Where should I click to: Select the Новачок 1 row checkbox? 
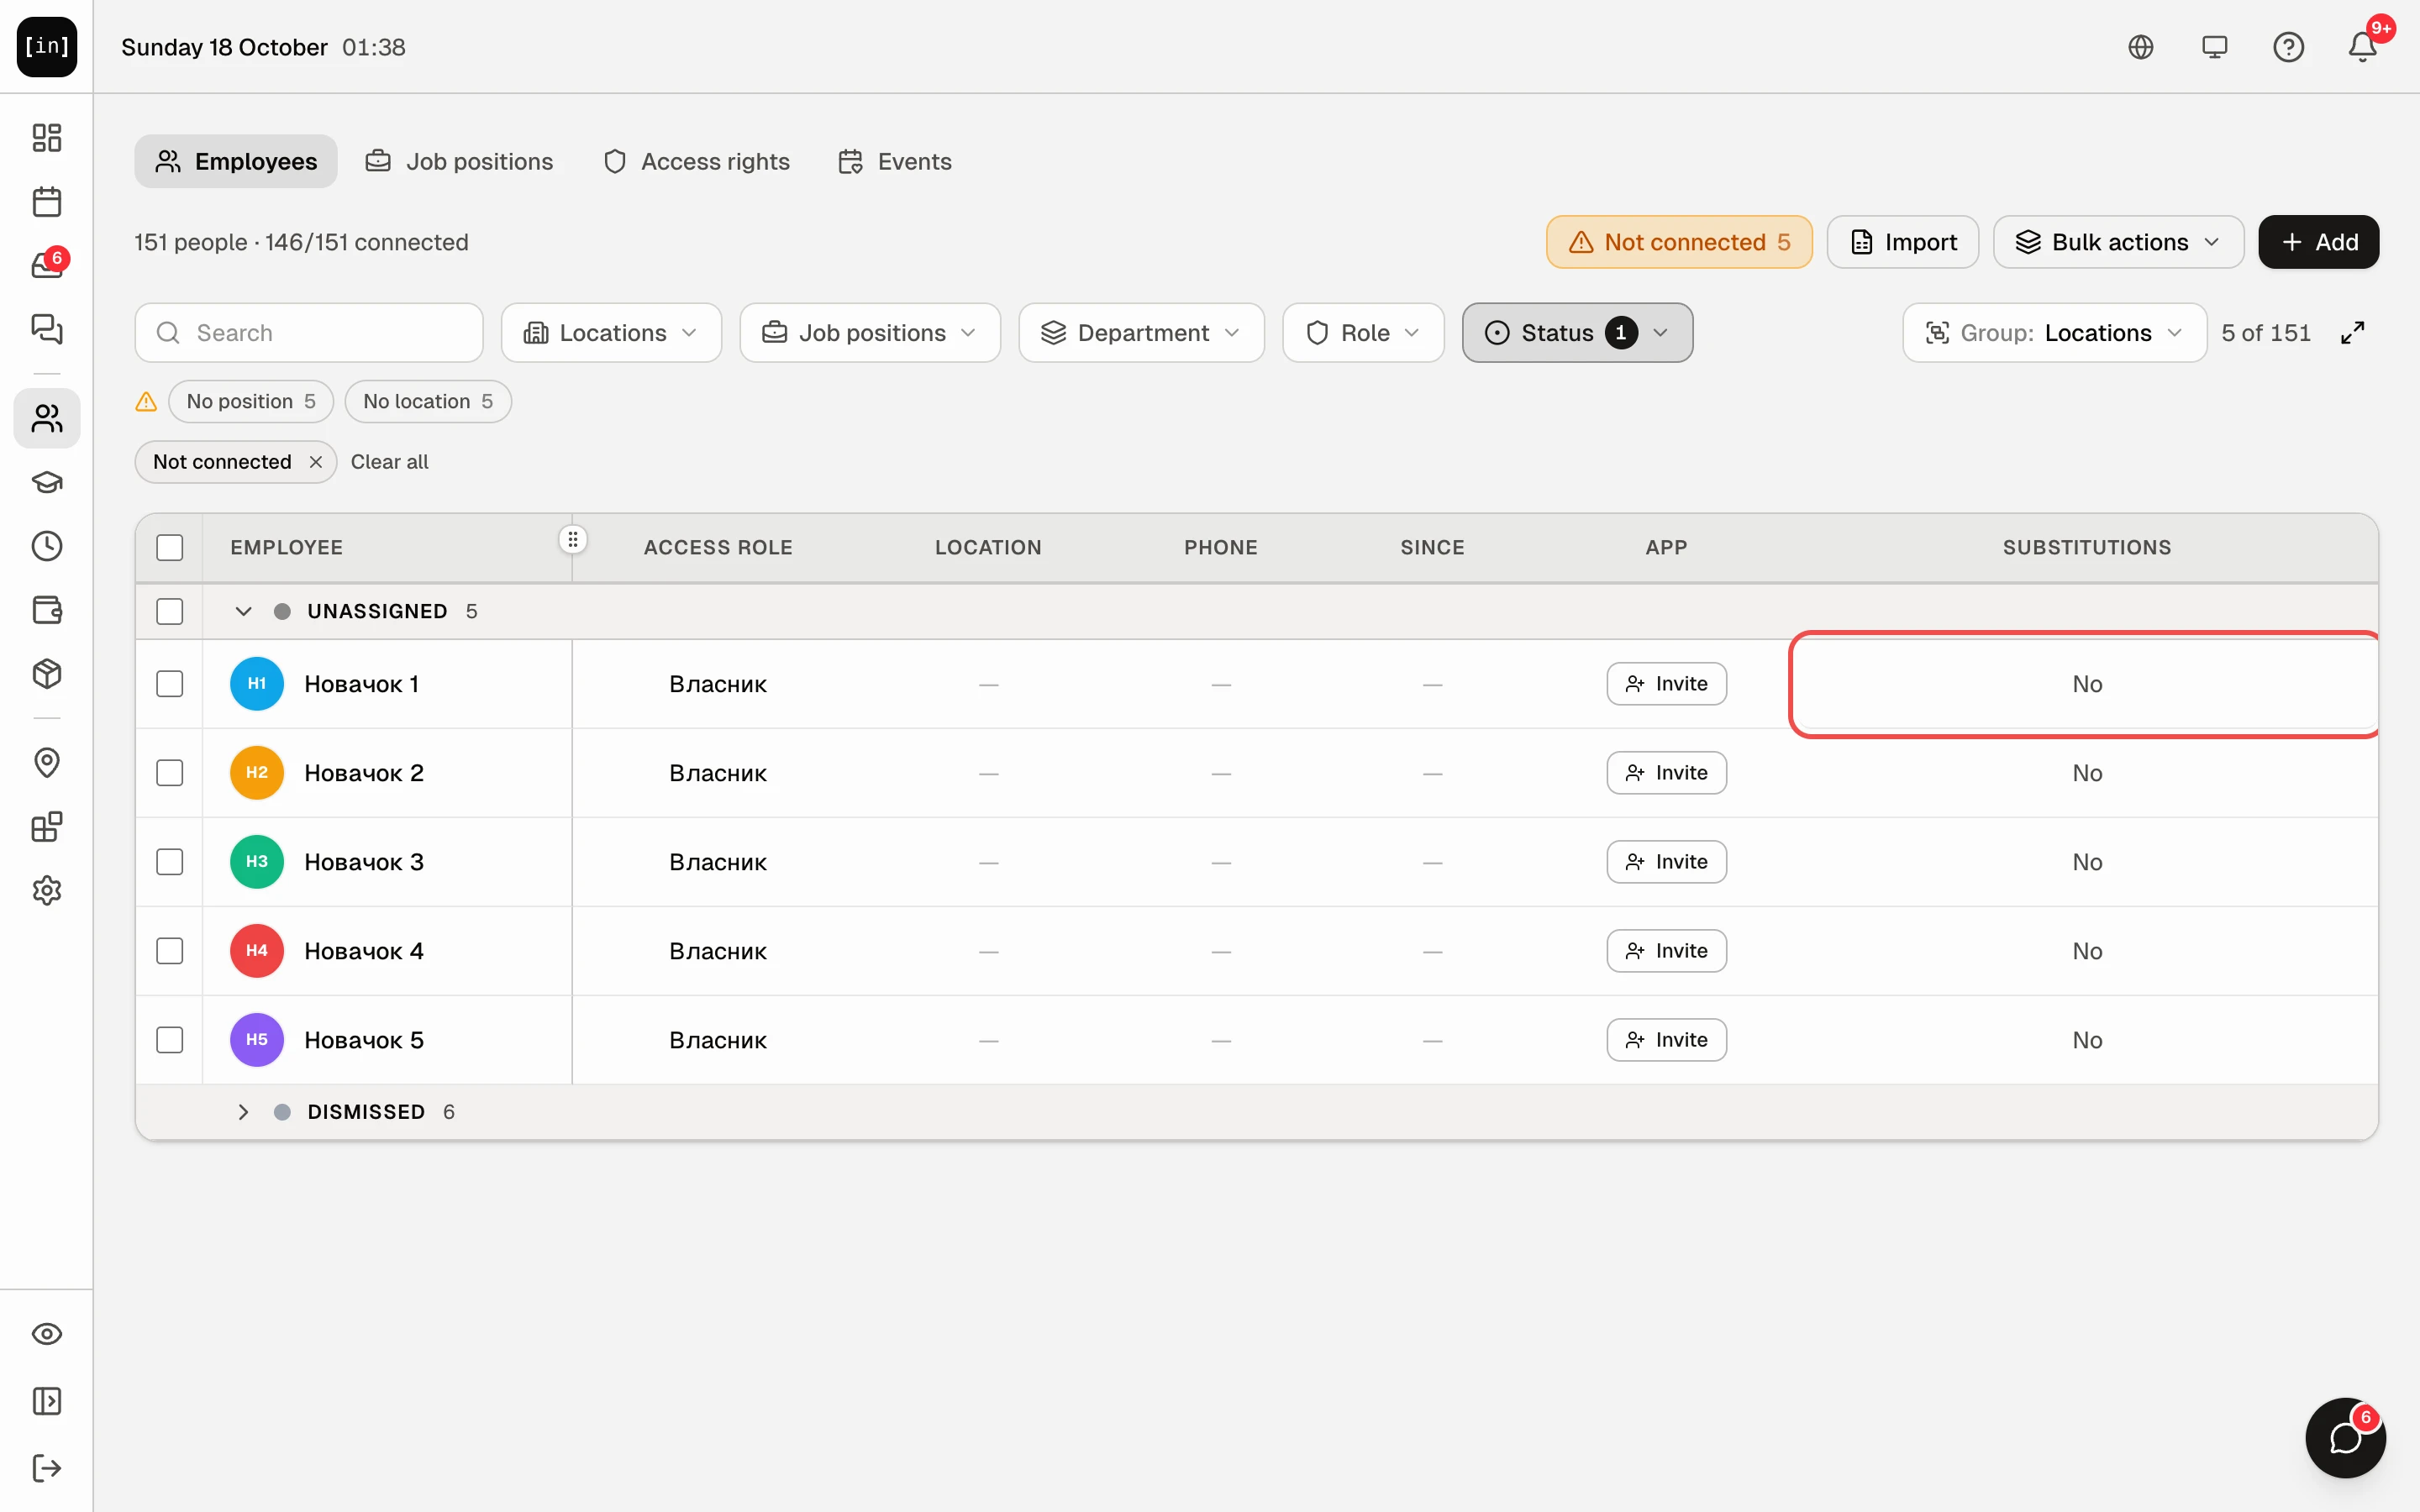tap(170, 684)
